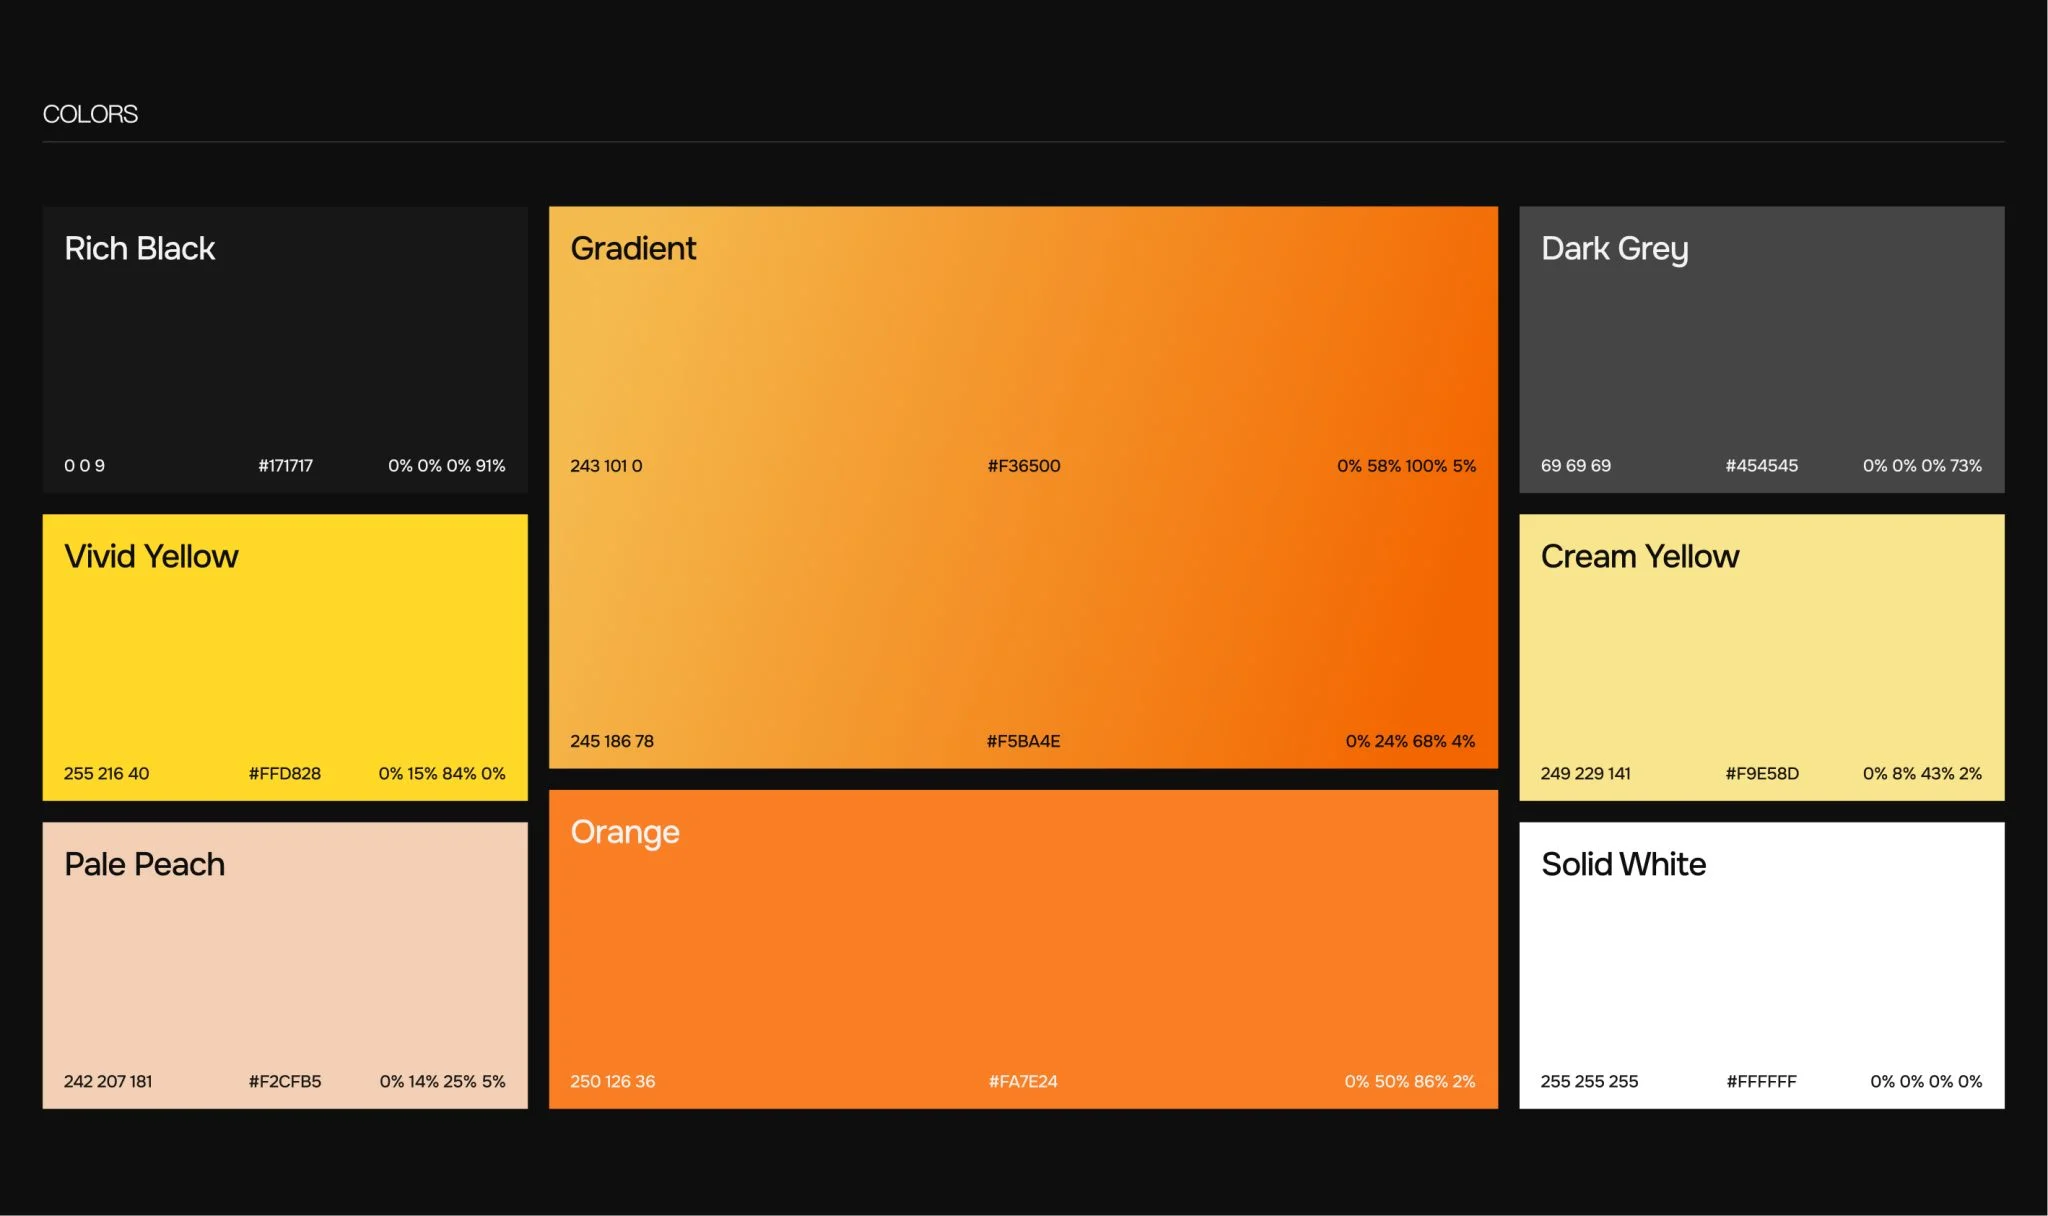Select the Vivid Yellow color swatch

tap(285, 657)
